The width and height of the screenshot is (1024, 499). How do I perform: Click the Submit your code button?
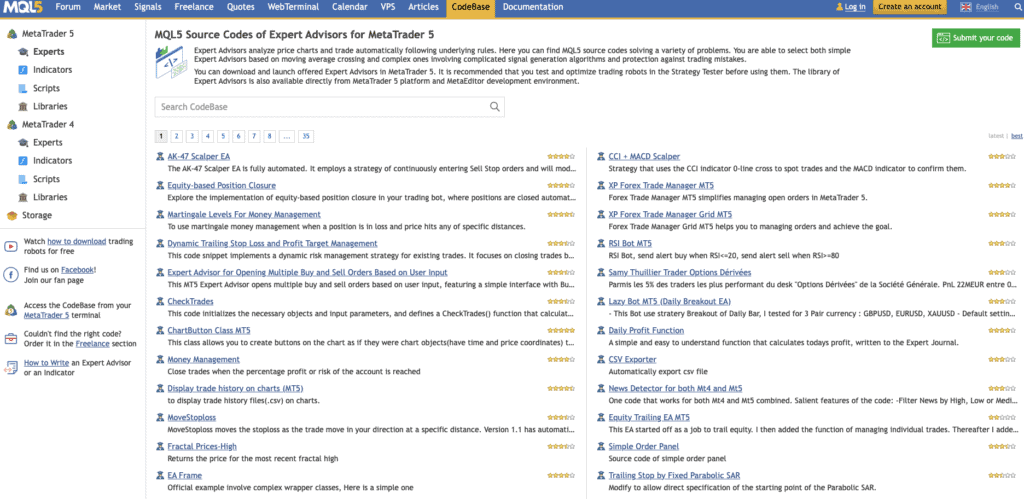click(976, 38)
